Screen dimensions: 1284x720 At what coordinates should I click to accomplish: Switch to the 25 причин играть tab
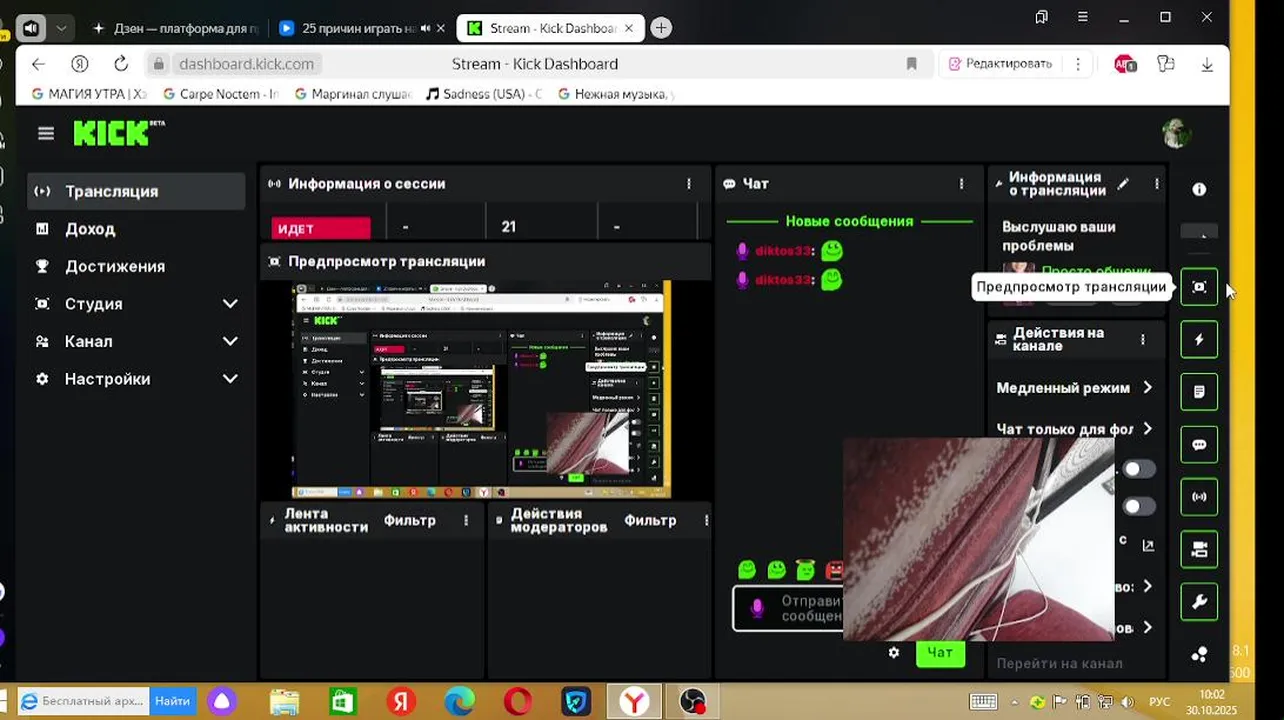(350, 29)
